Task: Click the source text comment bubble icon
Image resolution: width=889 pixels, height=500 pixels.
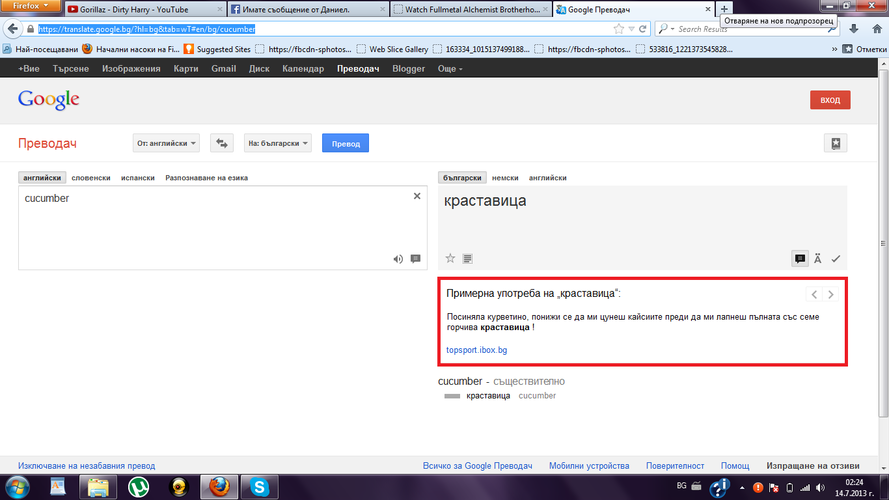Action: [416, 259]
